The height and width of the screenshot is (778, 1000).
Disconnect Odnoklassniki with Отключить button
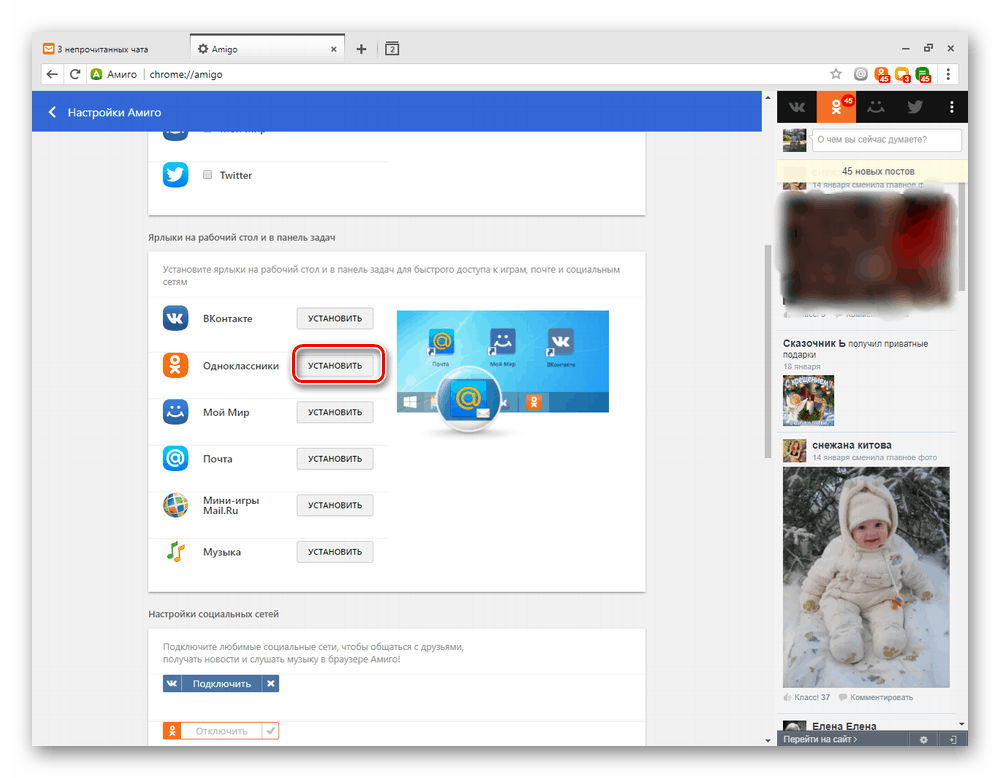(222, 731)
